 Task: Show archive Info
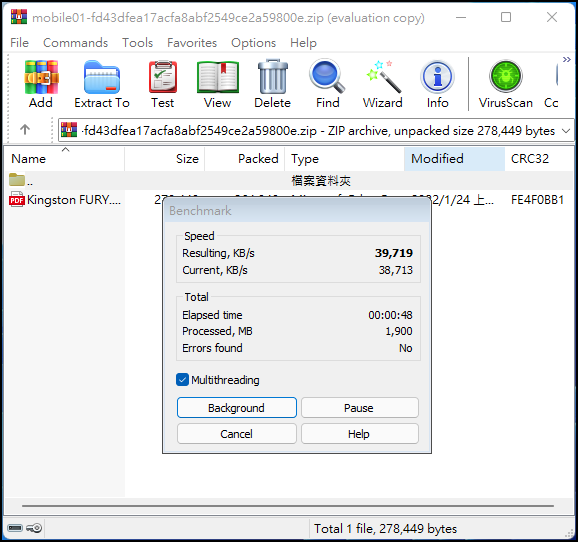coord(437,77)
